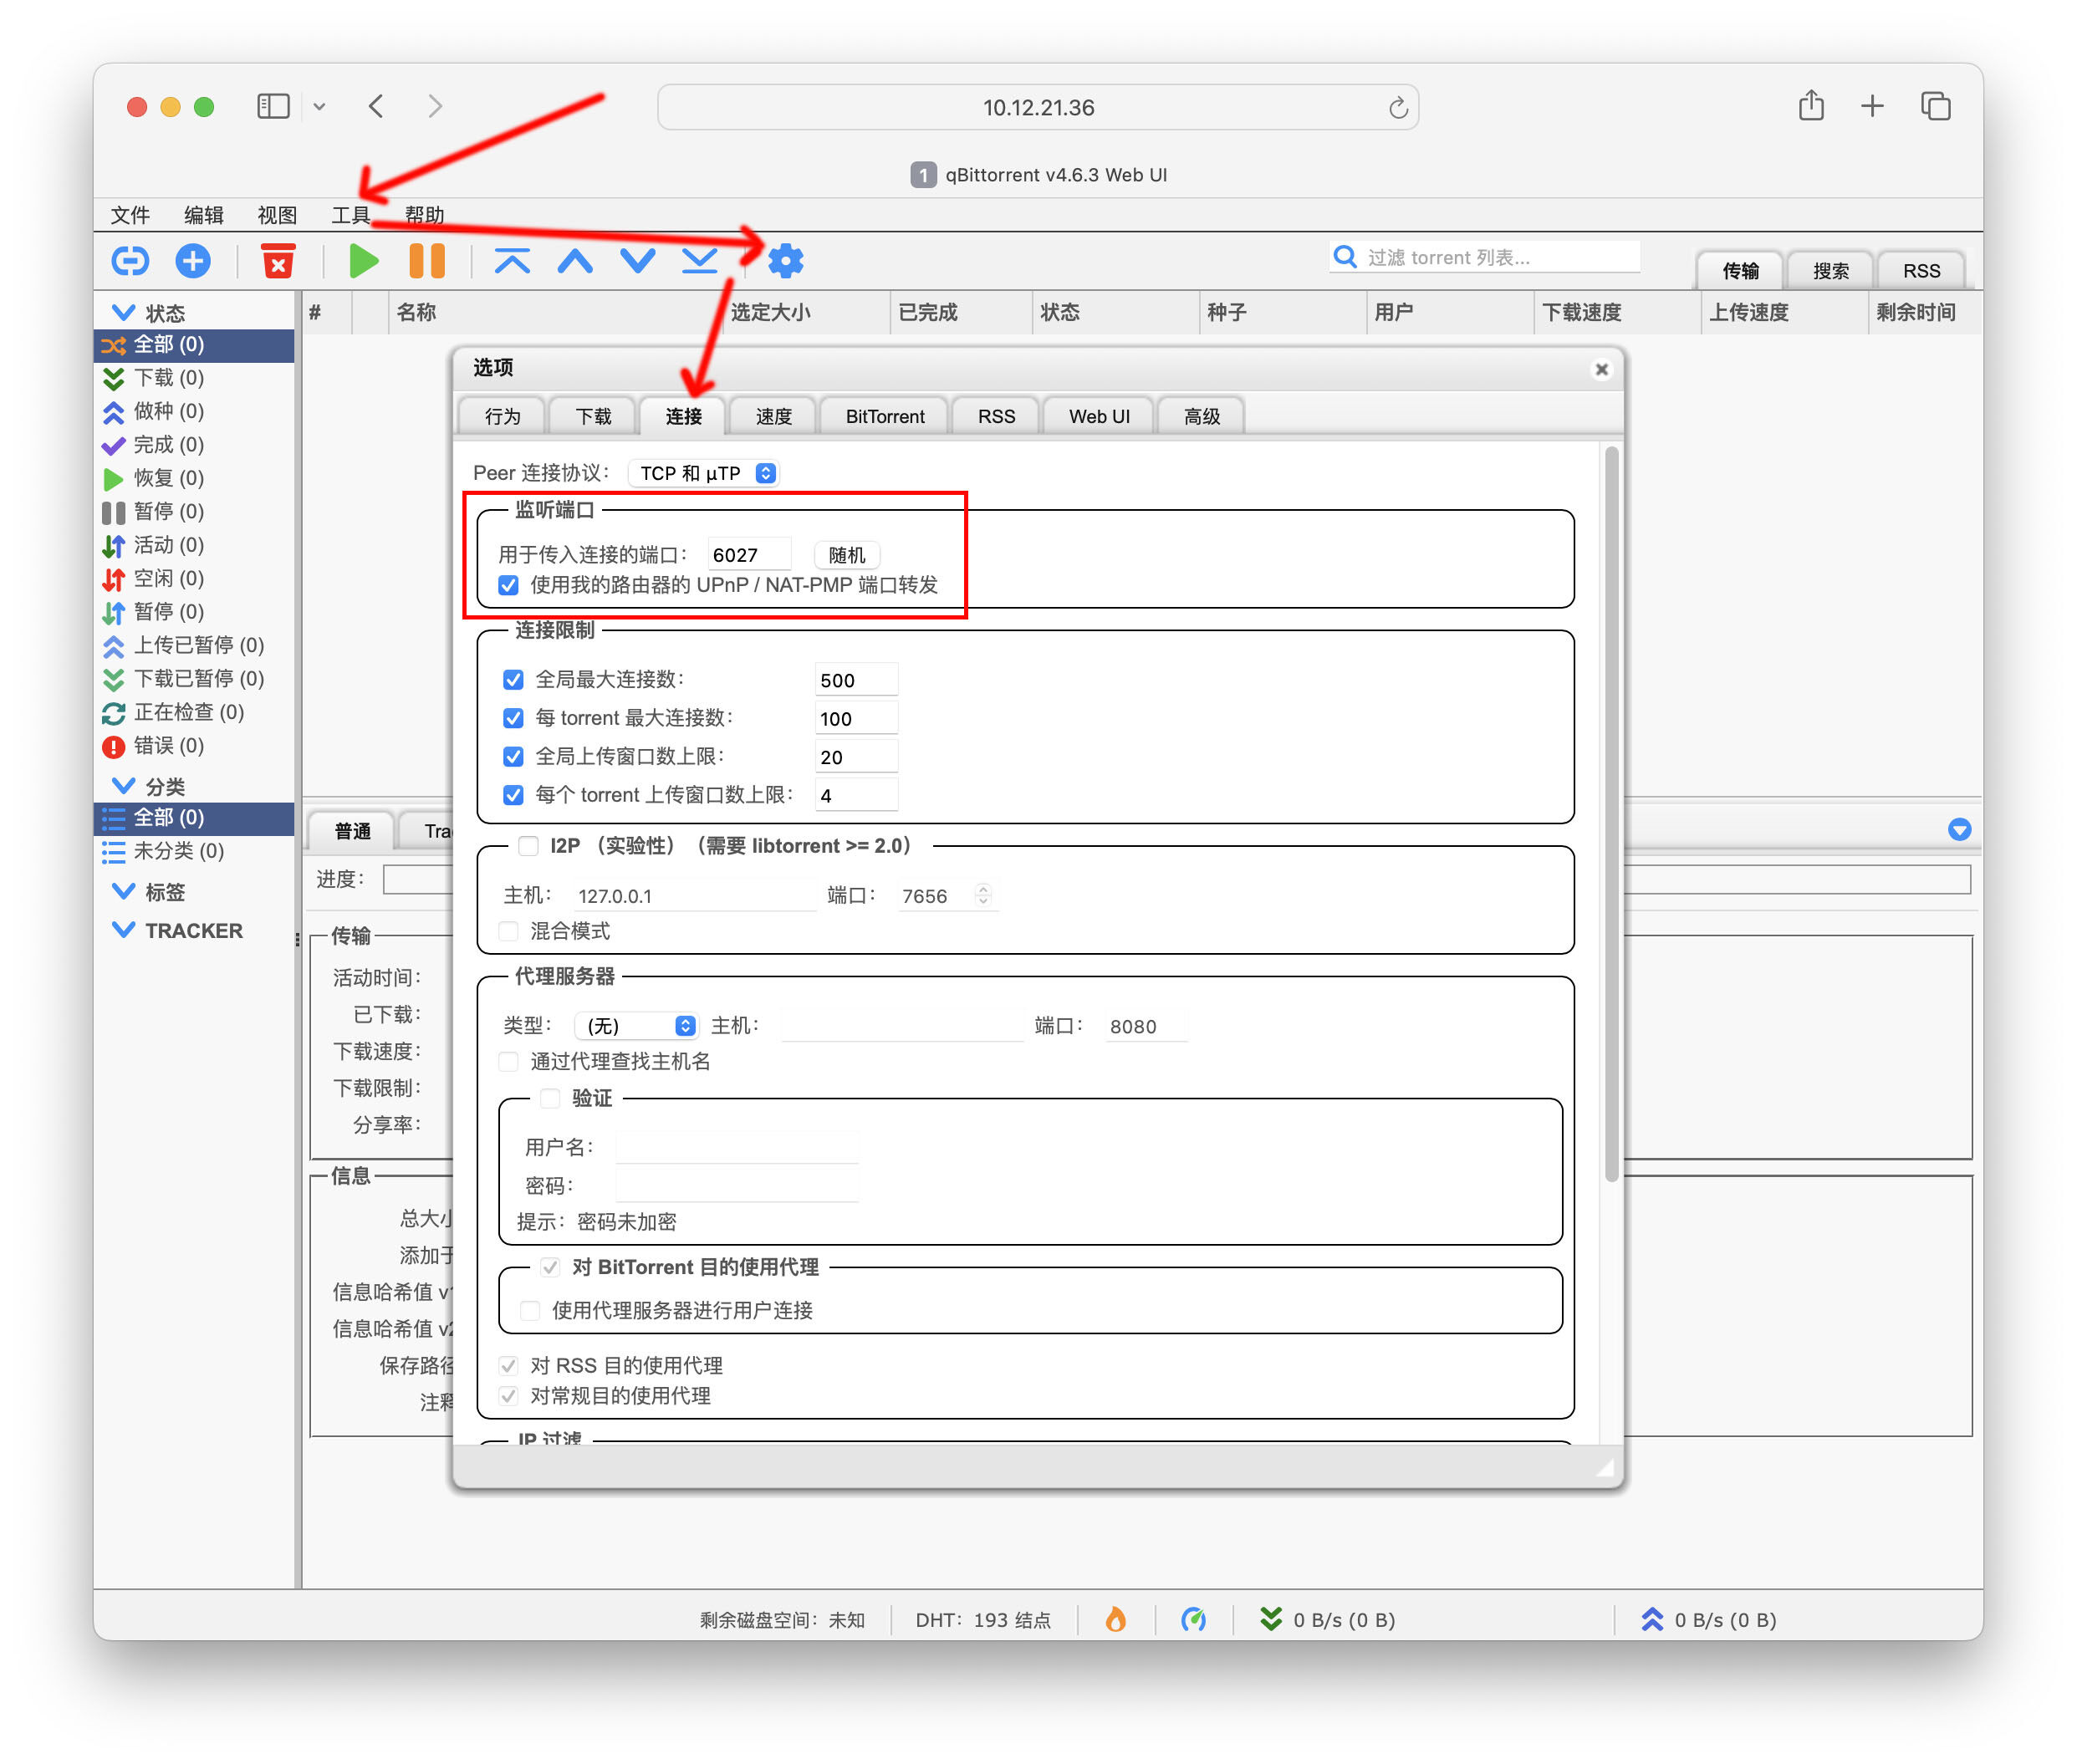
Task: Select the 下载 (0) status filter
Action: tap(194, 378)
